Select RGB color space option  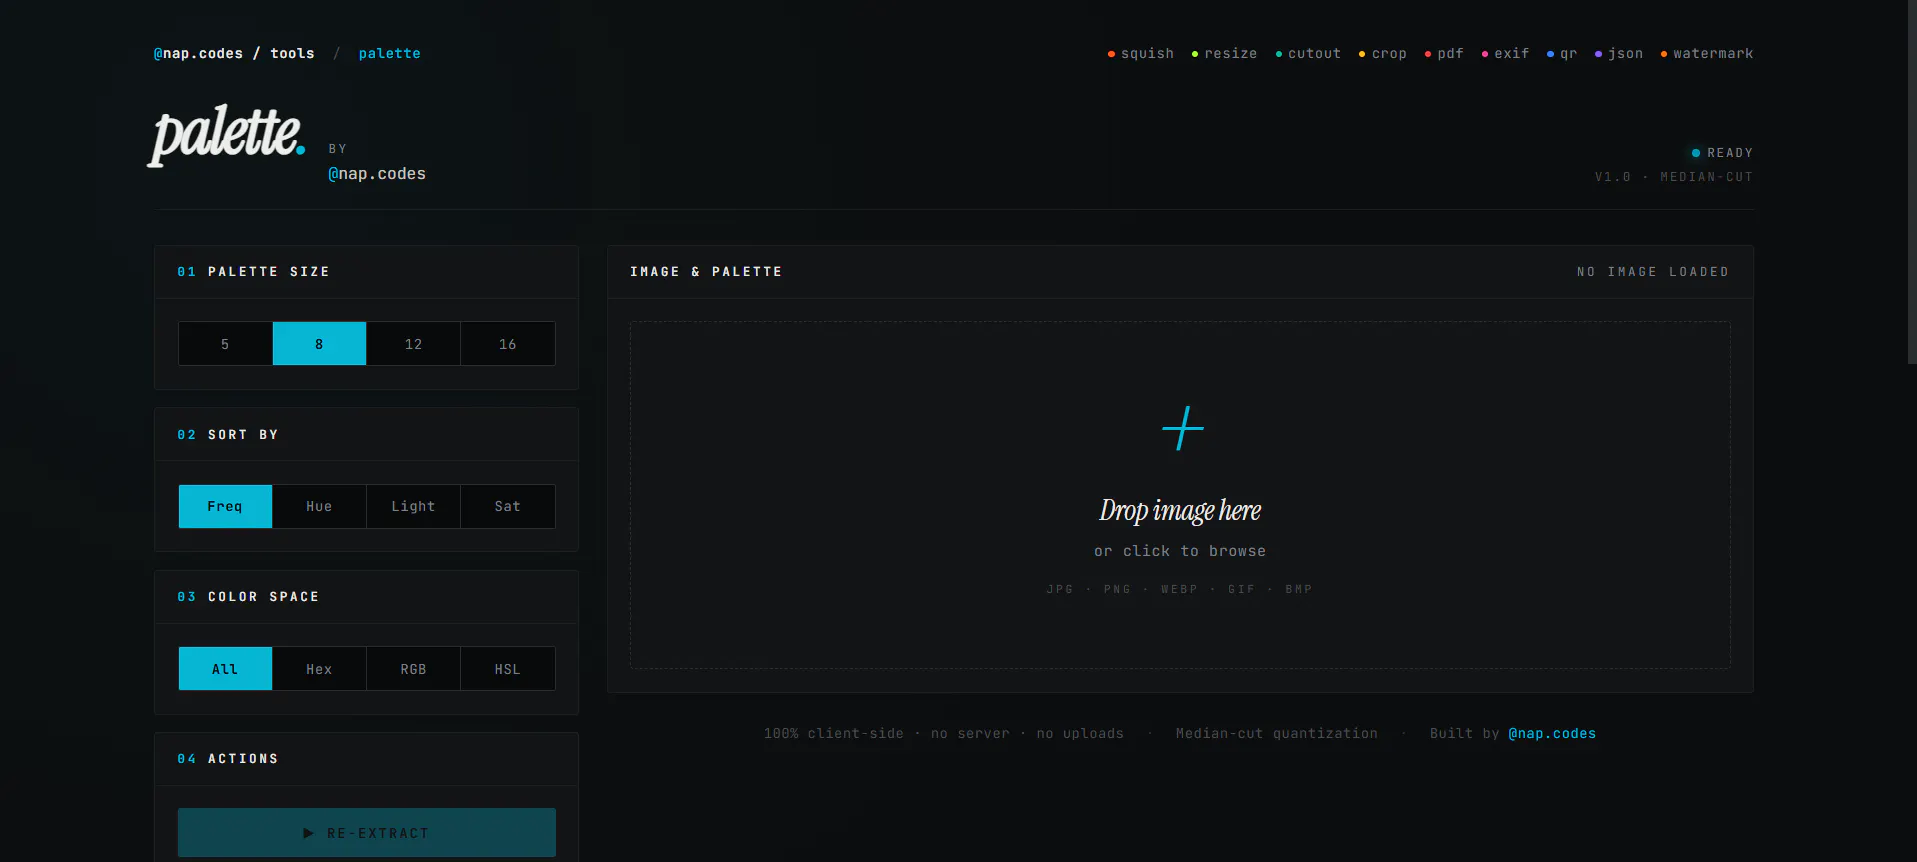(413, 669)
